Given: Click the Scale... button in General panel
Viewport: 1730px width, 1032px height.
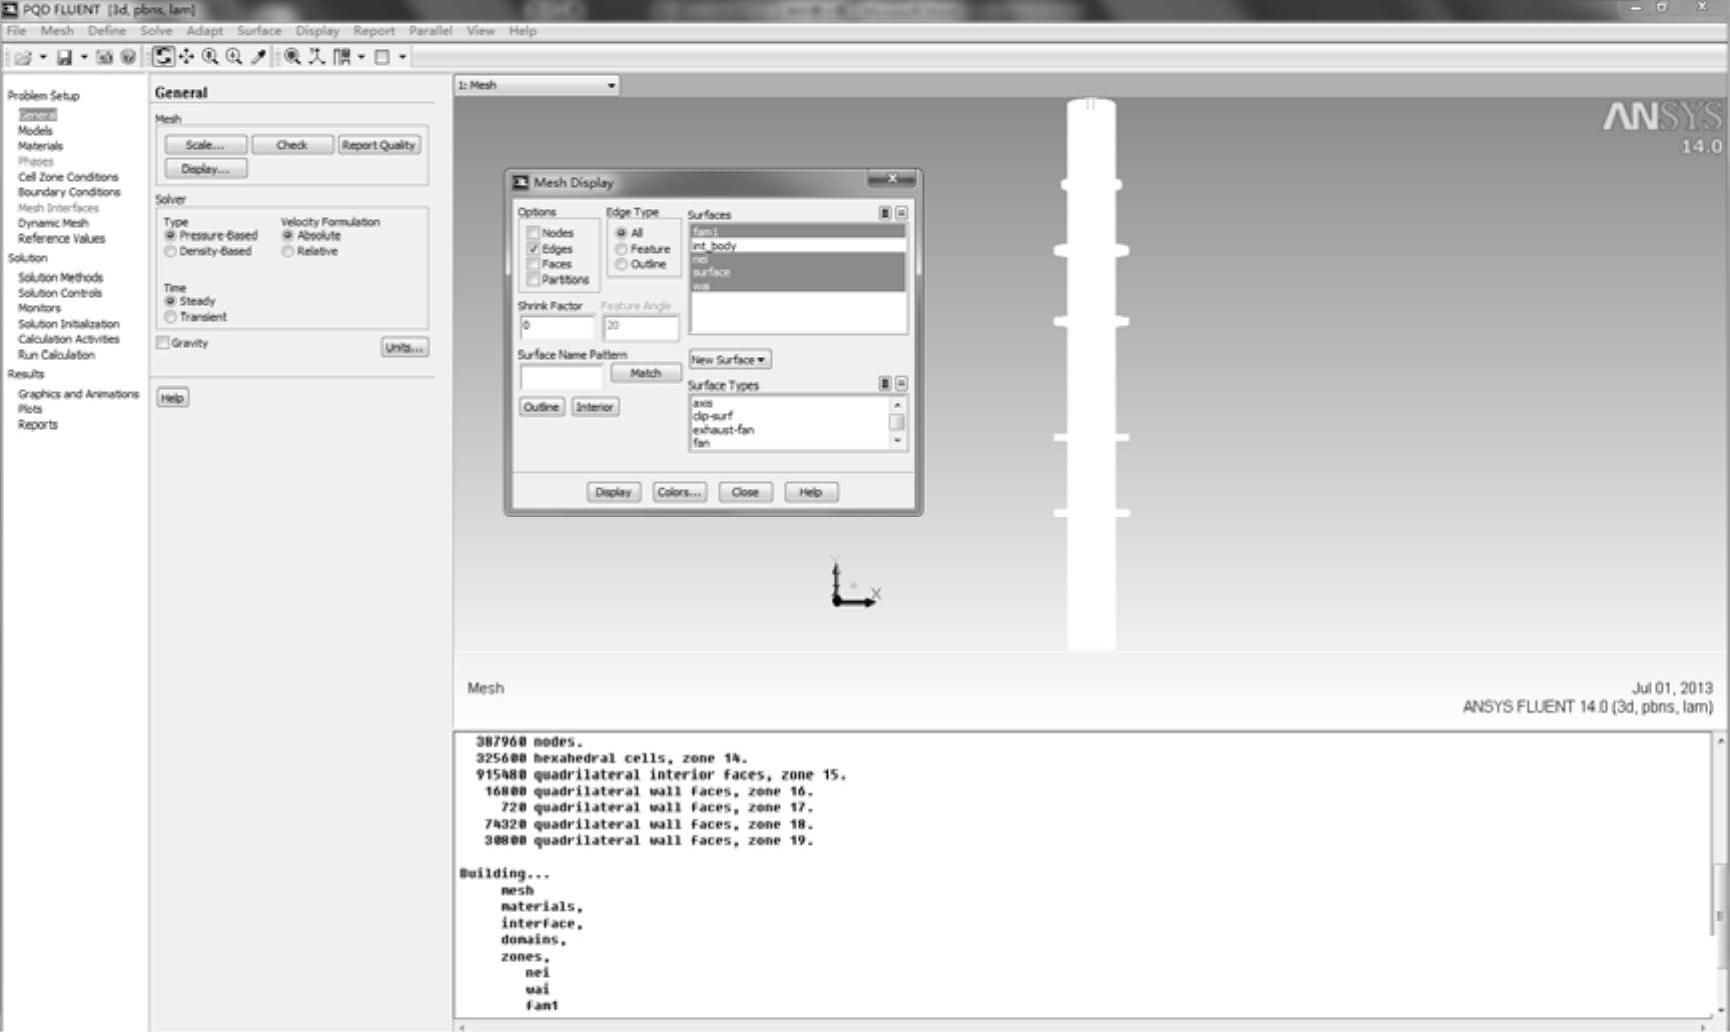Looking at the screenshot, I should 206,145.
